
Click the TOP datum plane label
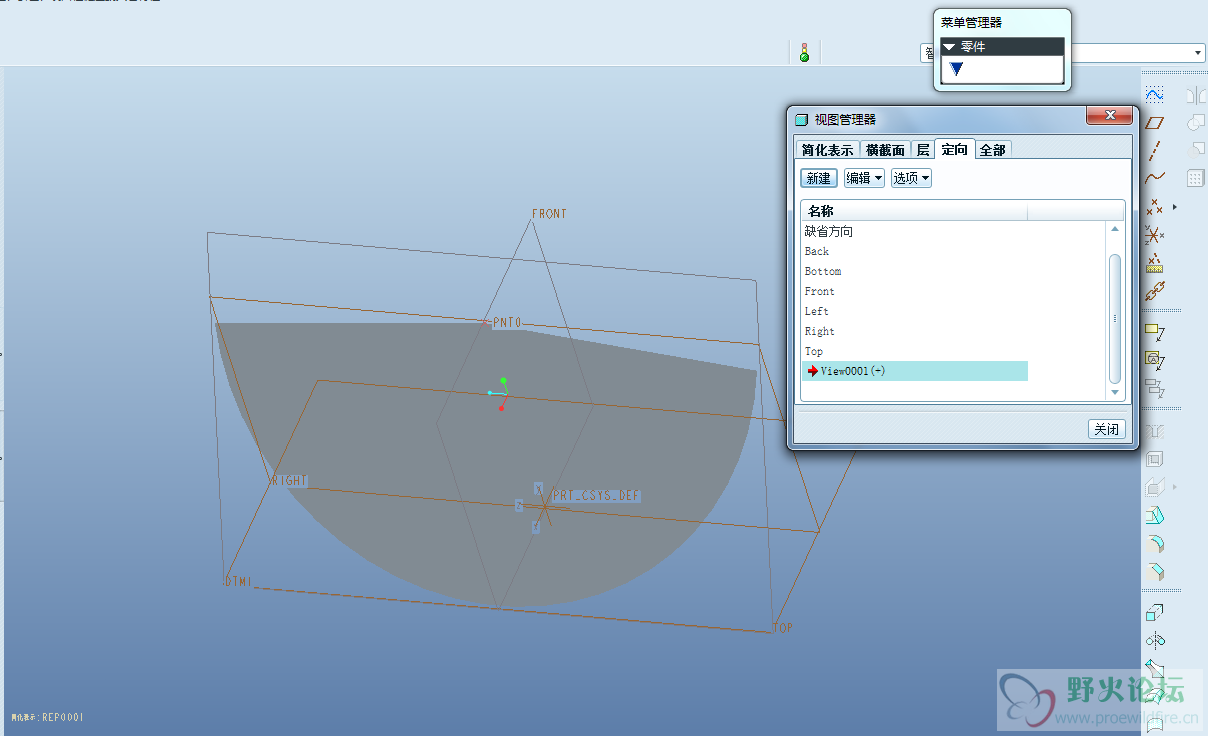(x=783, y=628)
